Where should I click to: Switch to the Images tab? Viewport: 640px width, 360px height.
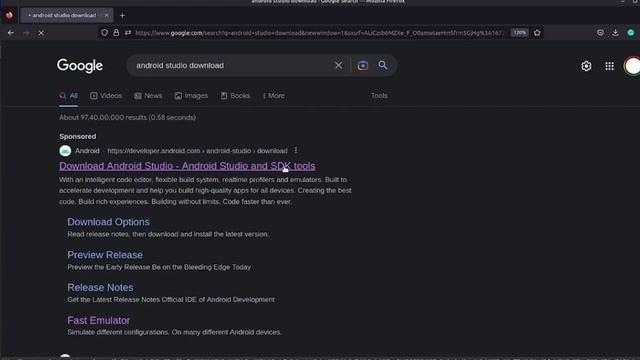191,96
